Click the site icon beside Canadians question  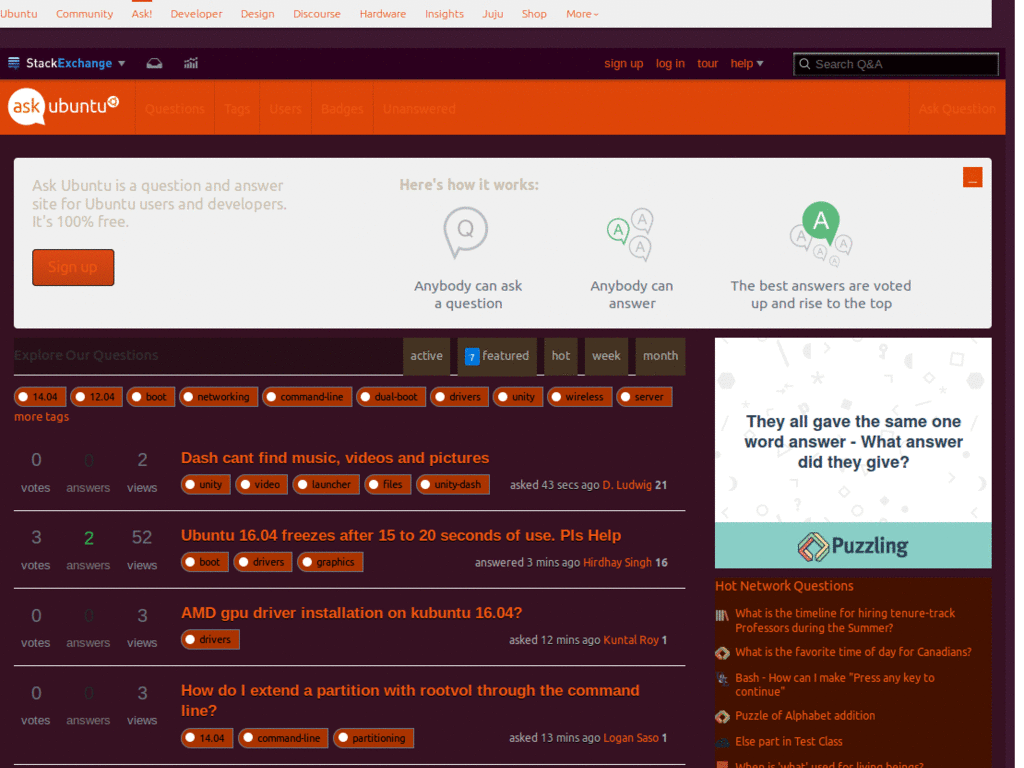[x=722, y=652]
